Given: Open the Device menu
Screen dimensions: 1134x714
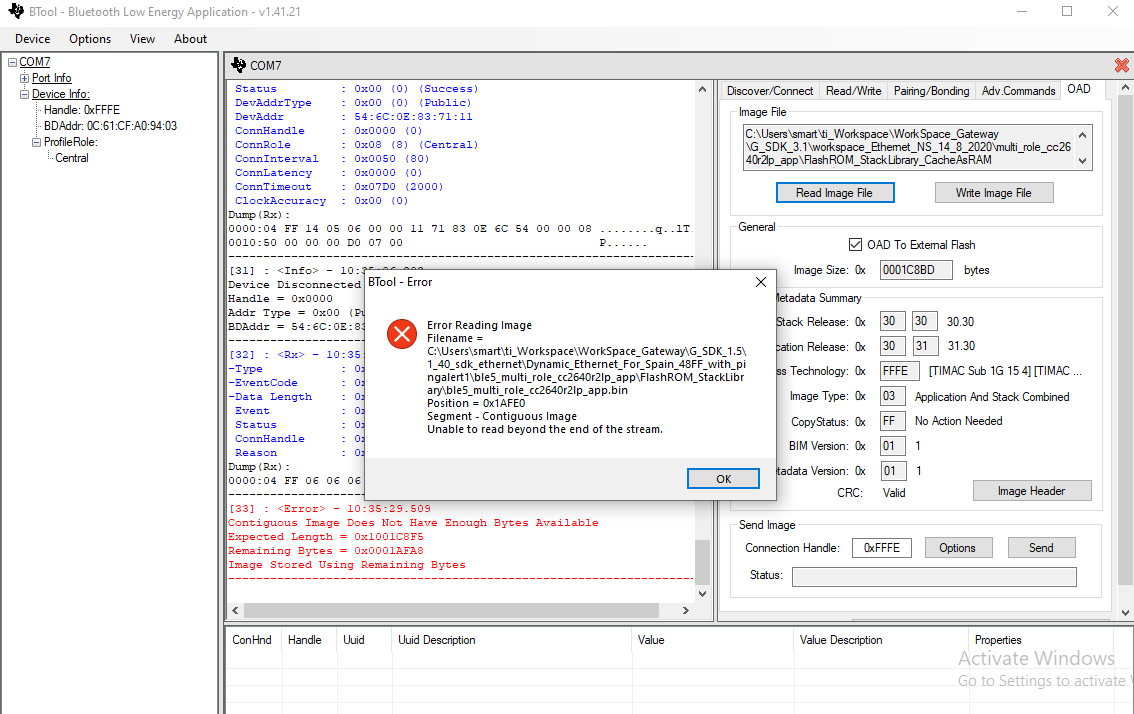Looking at the screenshot, I should point(33,39).
